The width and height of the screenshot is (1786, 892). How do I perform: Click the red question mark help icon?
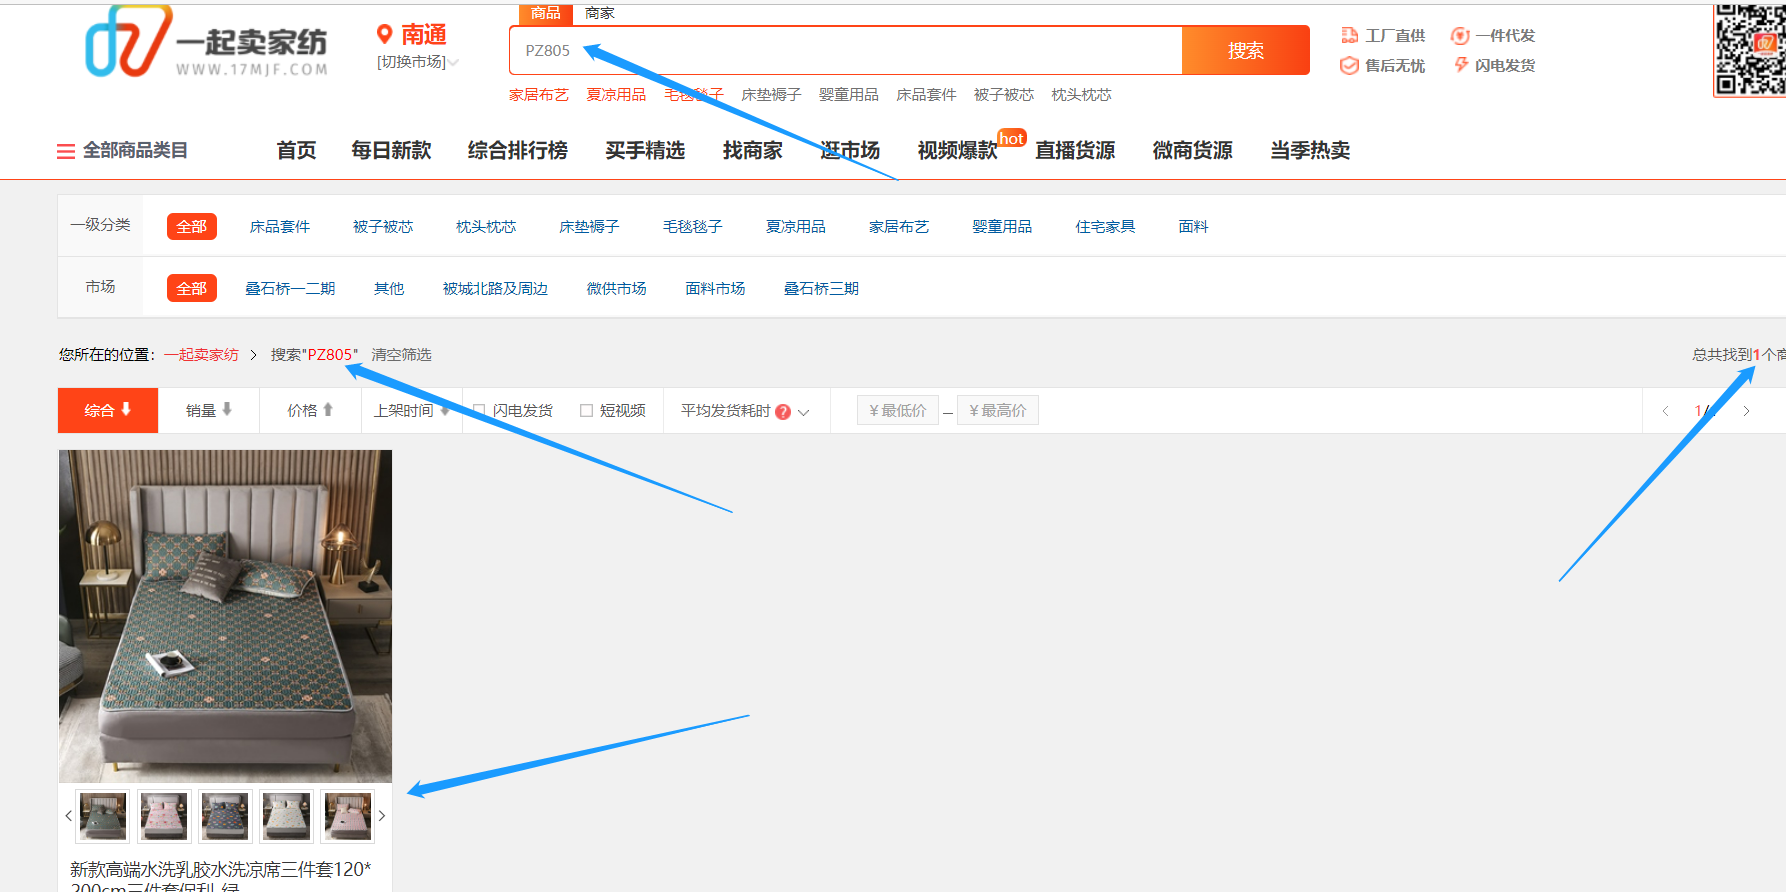[783, 412]
